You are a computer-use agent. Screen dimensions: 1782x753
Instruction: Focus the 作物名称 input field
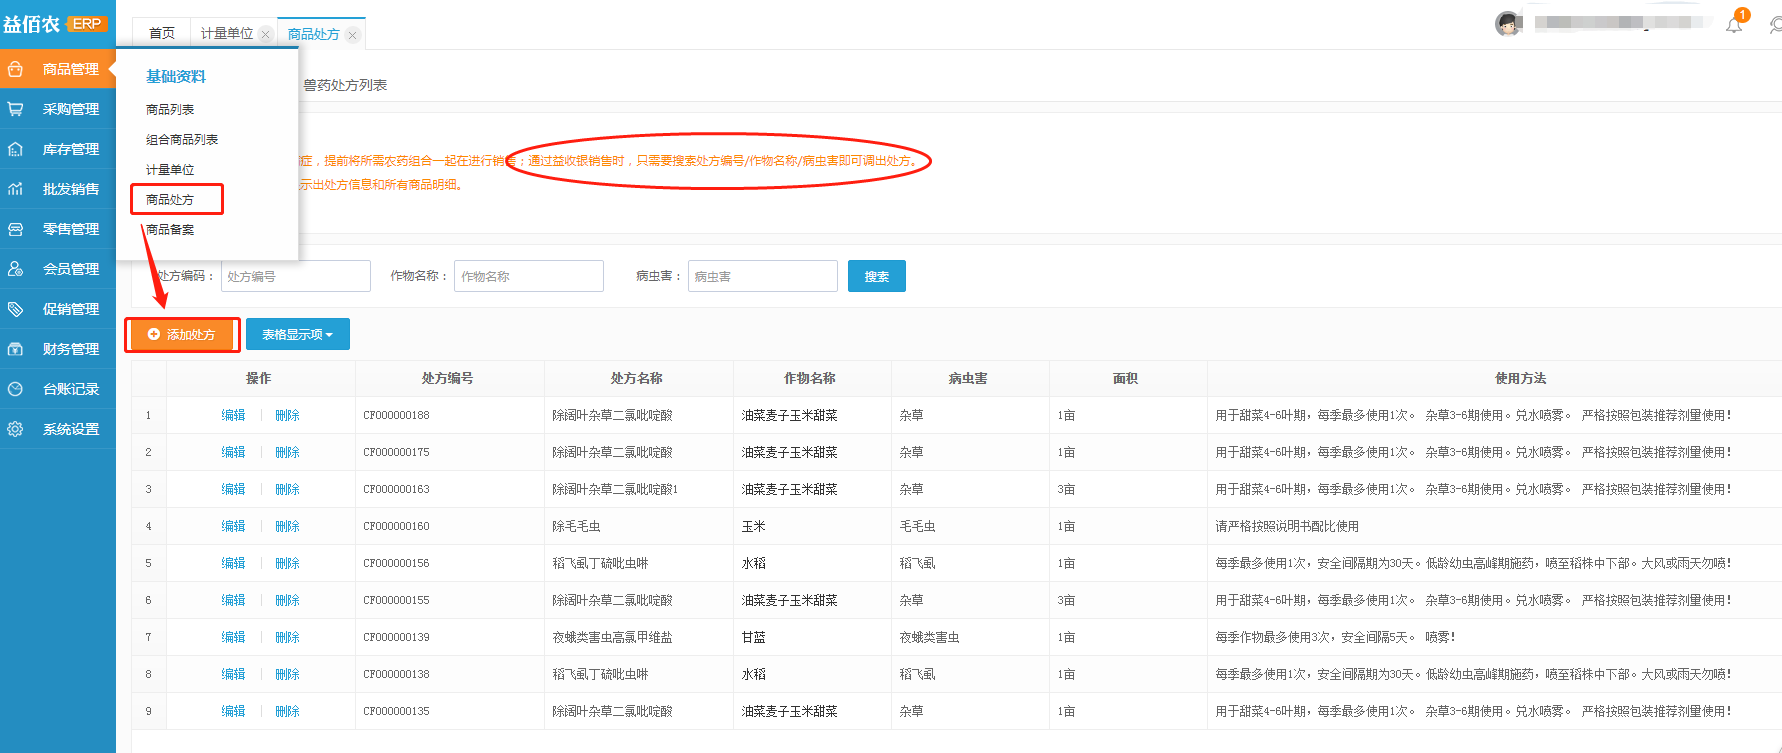click(528, 277)
